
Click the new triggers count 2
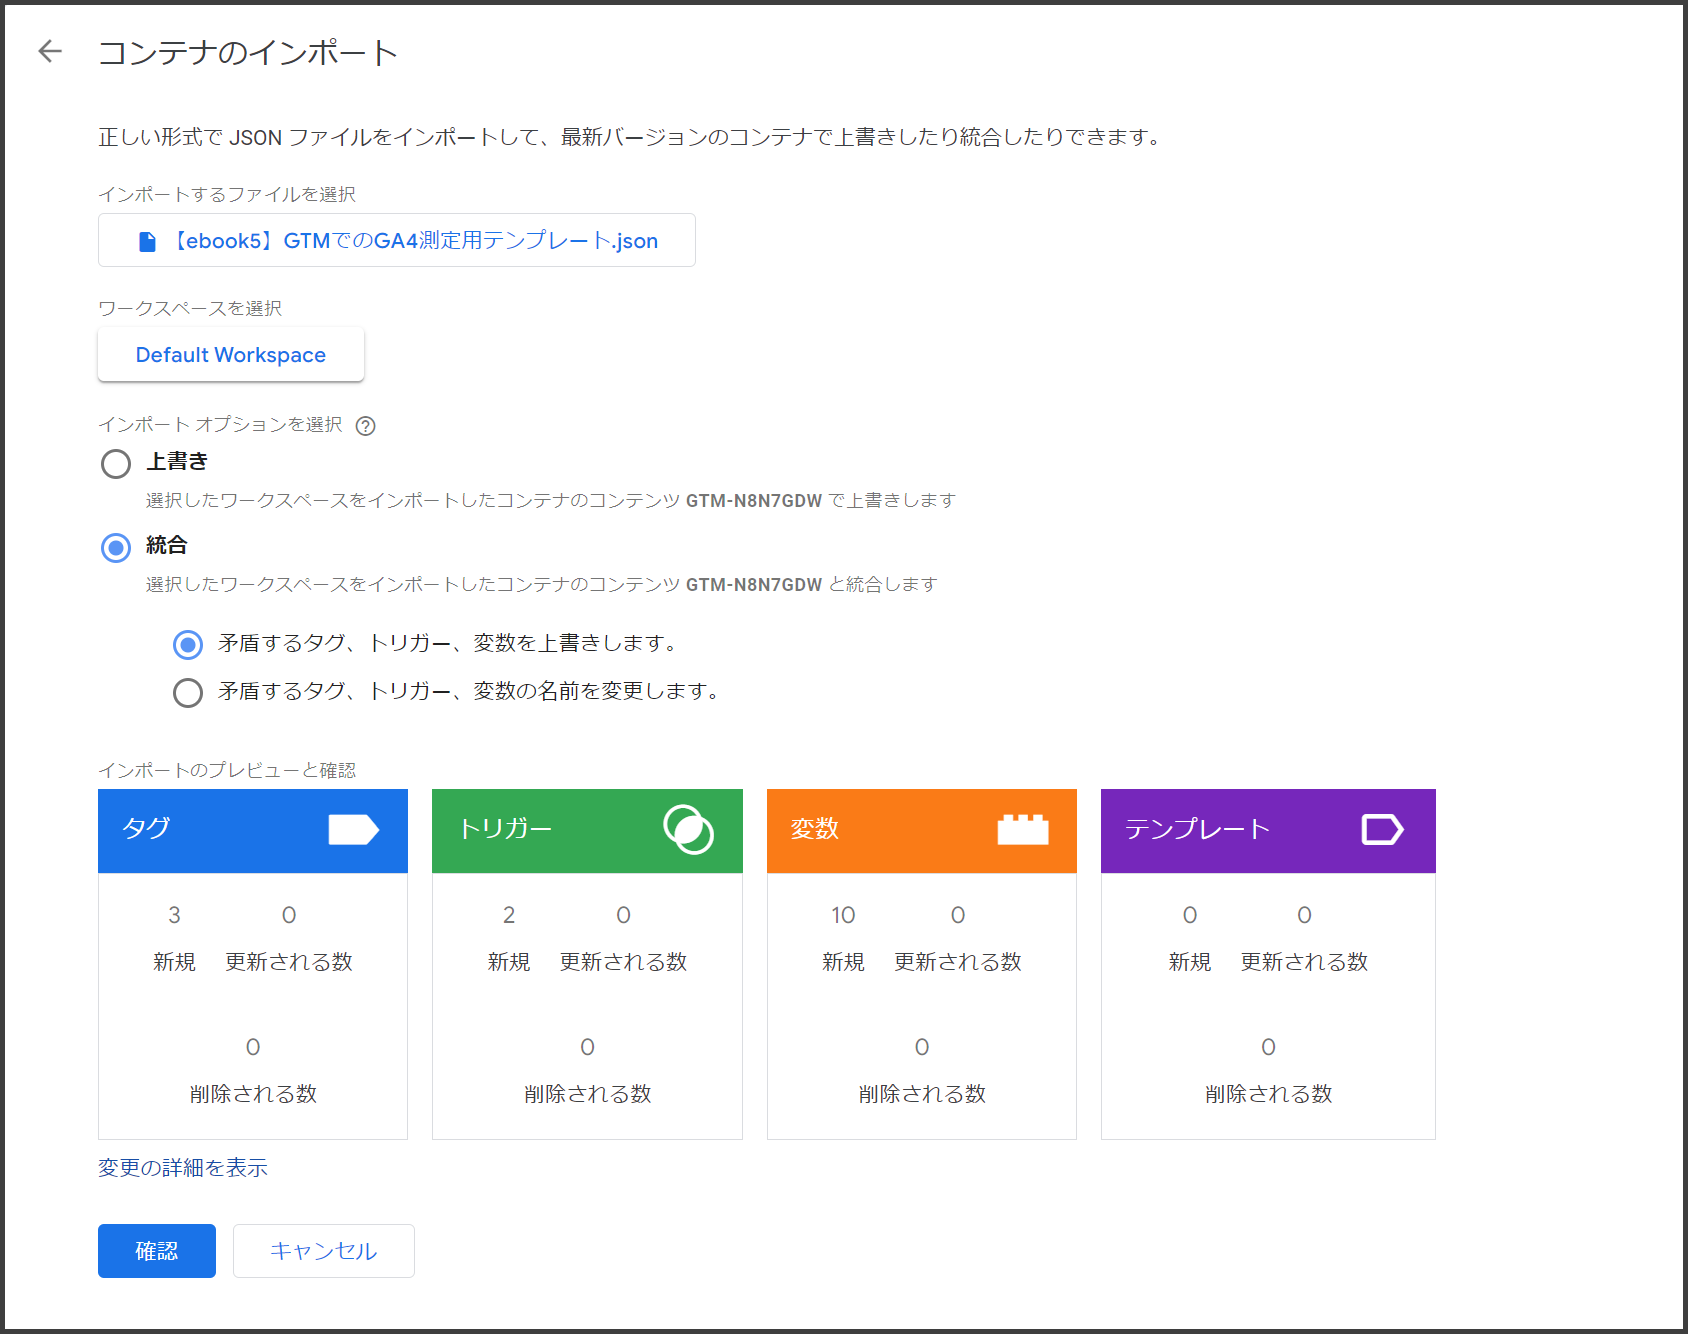click(509, 915)
